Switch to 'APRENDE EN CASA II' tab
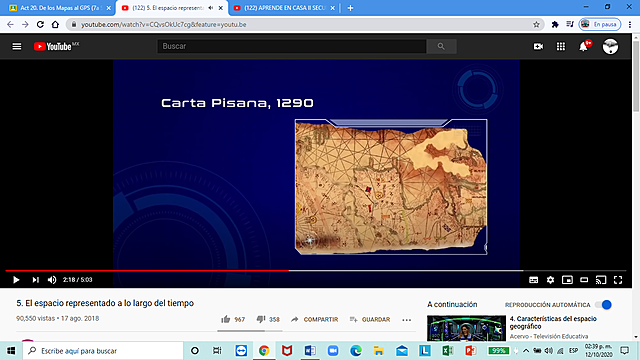640x360 pixels. pos(284,8)
